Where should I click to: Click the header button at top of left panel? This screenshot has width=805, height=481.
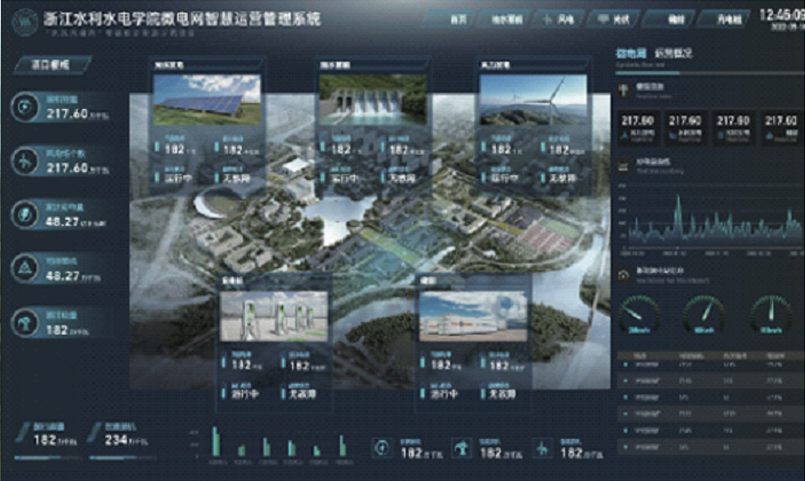tap(52, 65)
